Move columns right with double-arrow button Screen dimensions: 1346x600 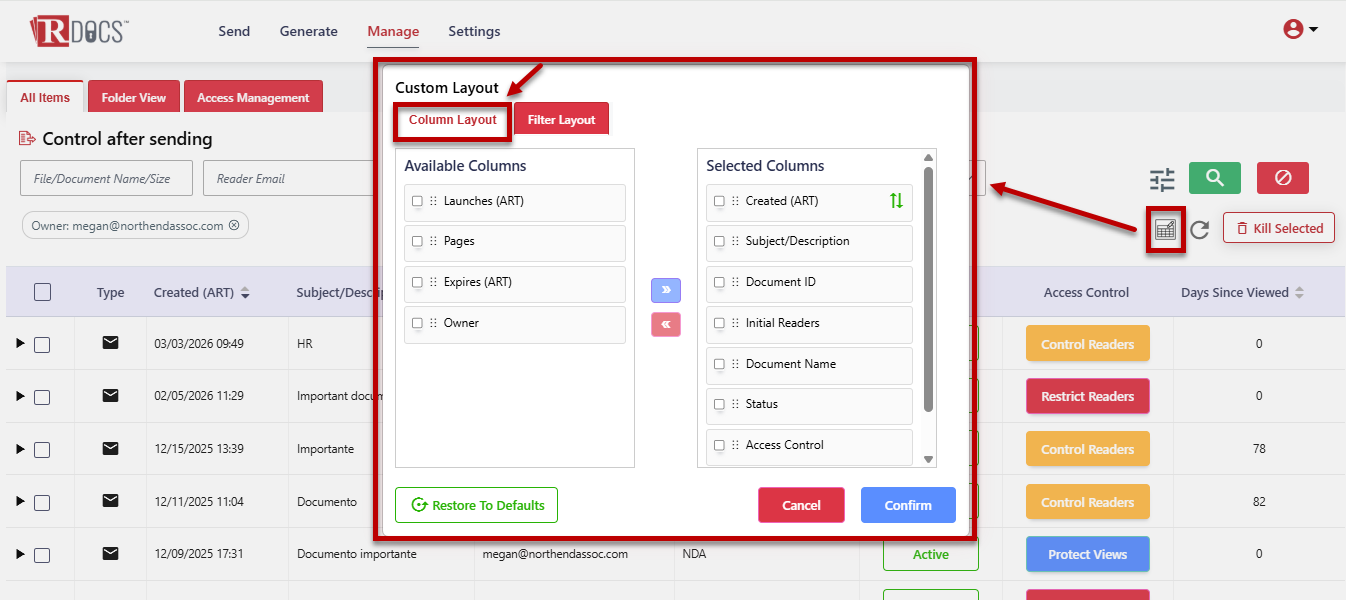pyautogui.click(x=666, y=290)
